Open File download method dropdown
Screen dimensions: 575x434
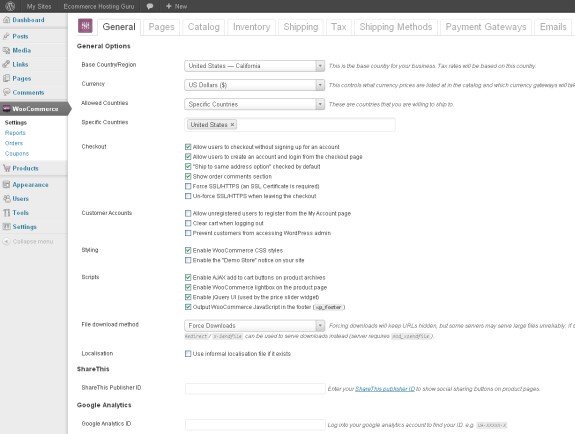[254, 325]
